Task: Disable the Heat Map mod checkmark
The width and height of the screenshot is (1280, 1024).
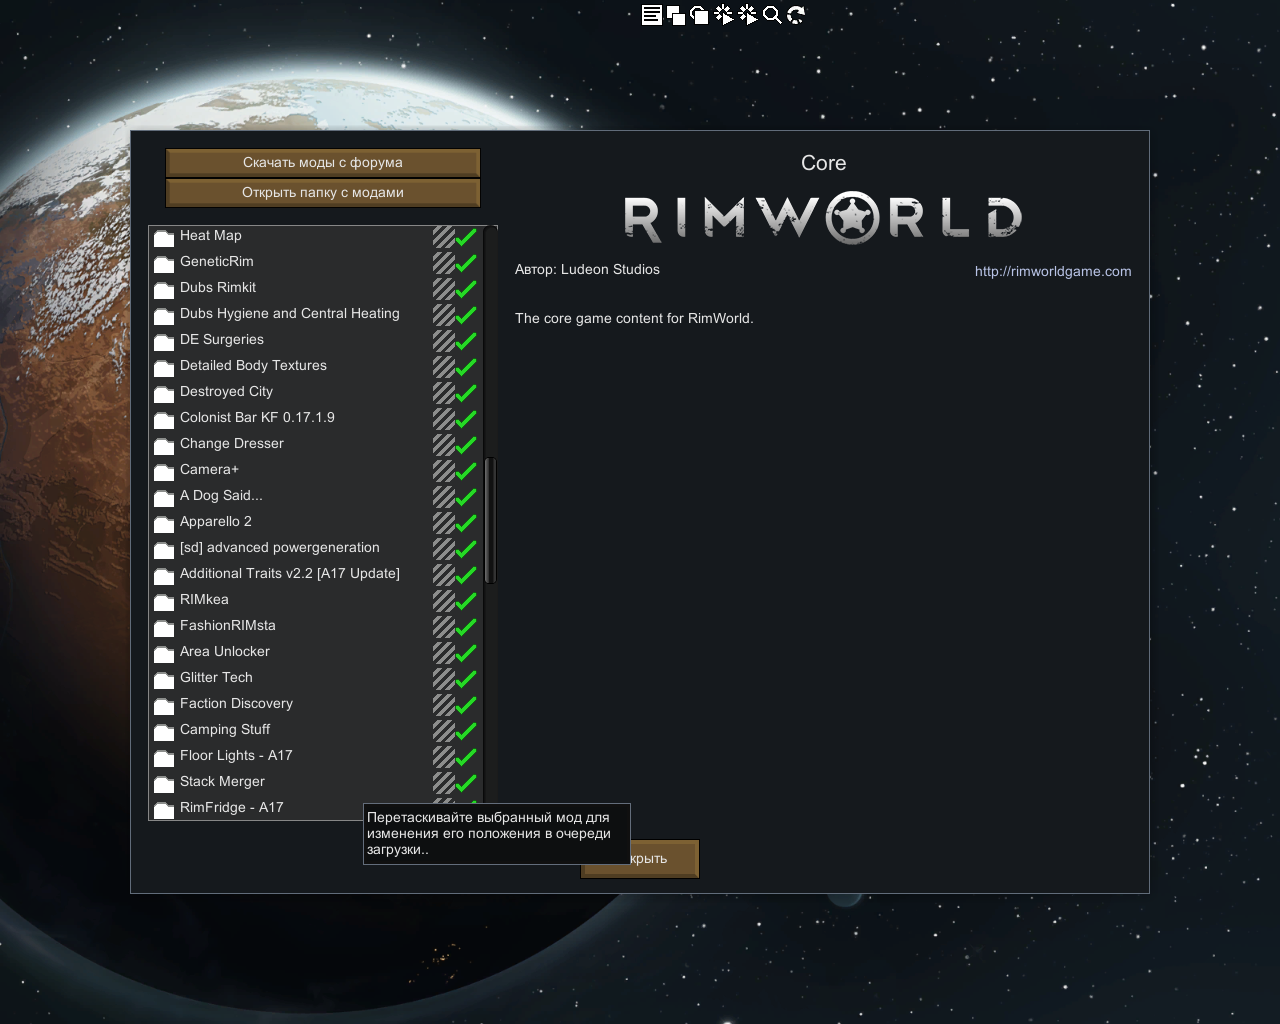Action: pos(466,237)
